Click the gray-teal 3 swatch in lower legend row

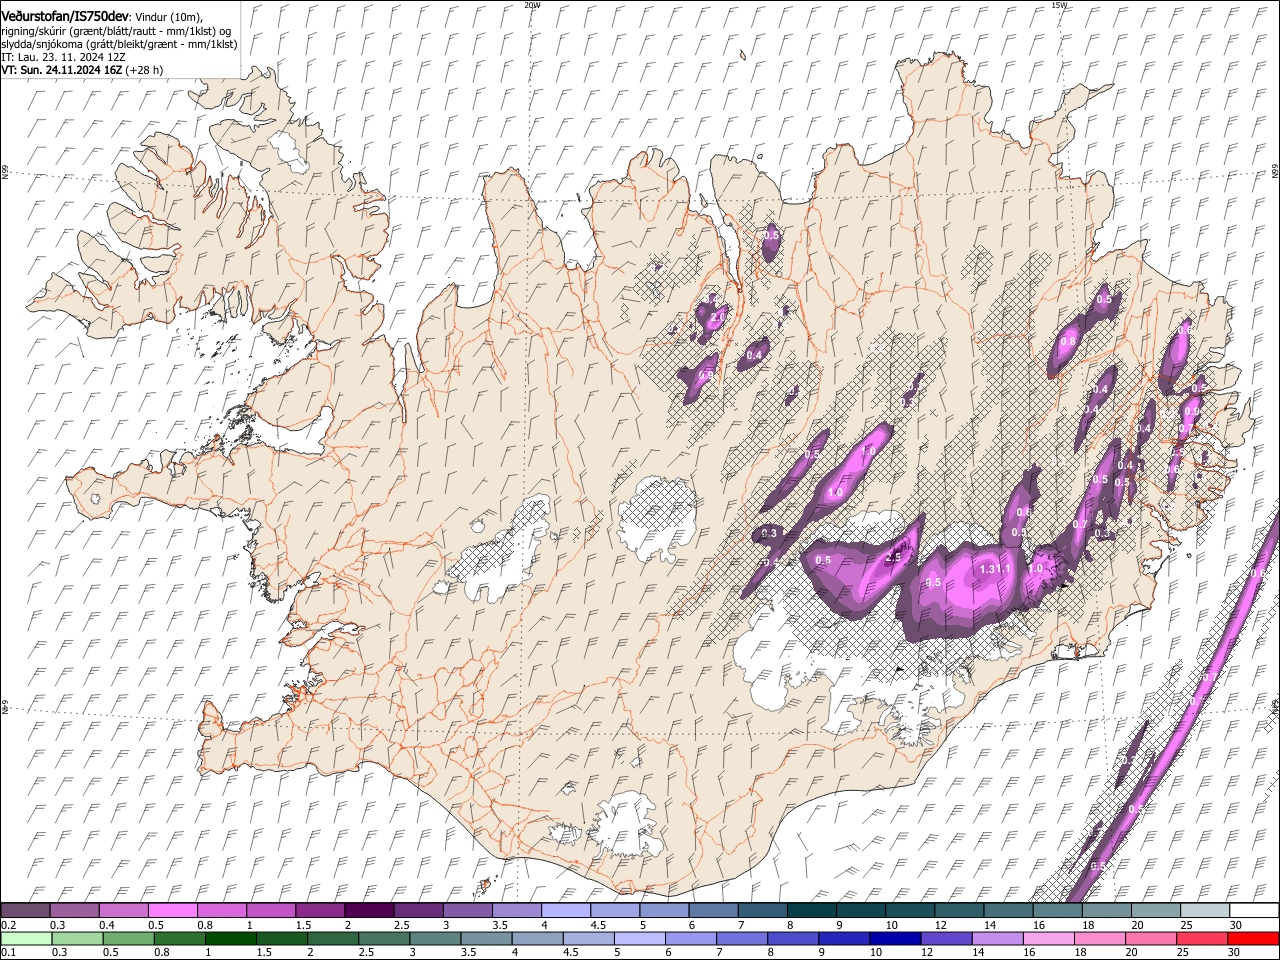435,938
